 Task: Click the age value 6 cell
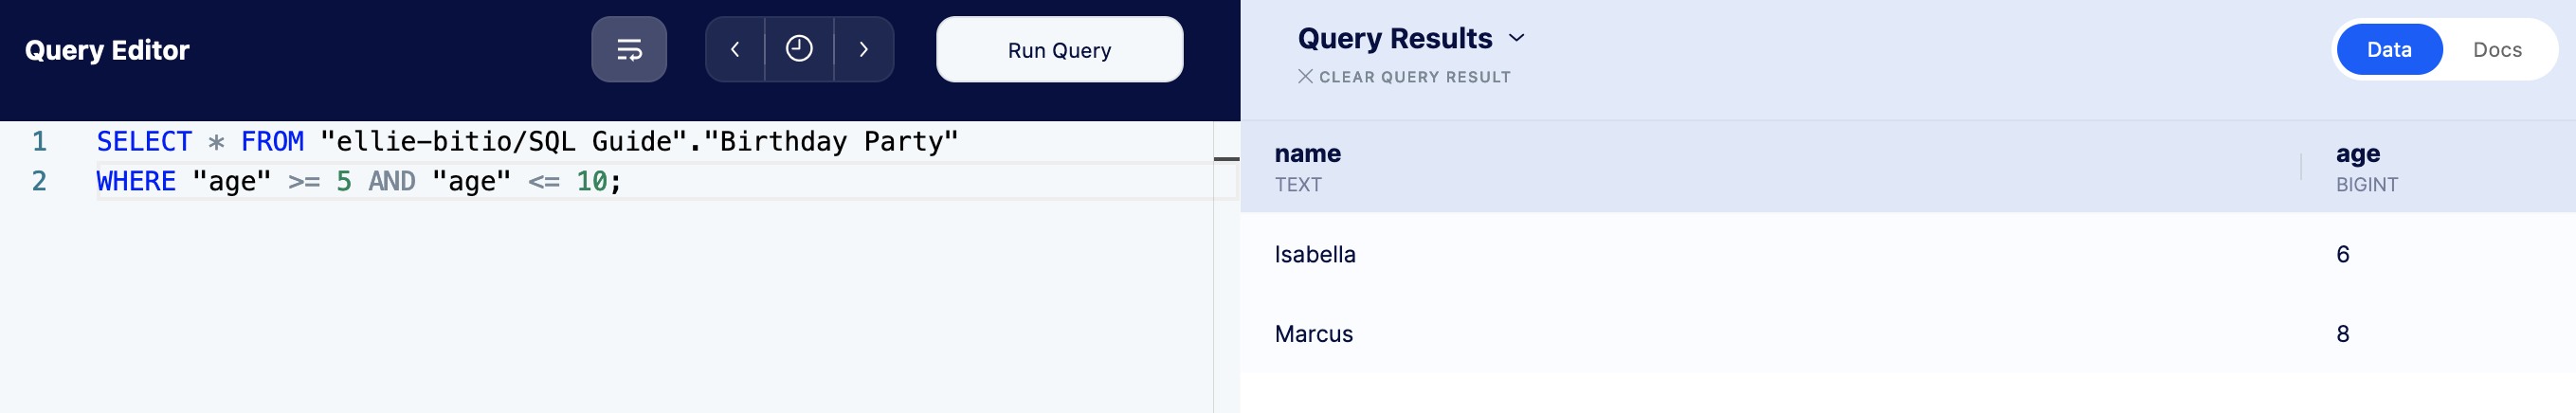[2342, 254]
